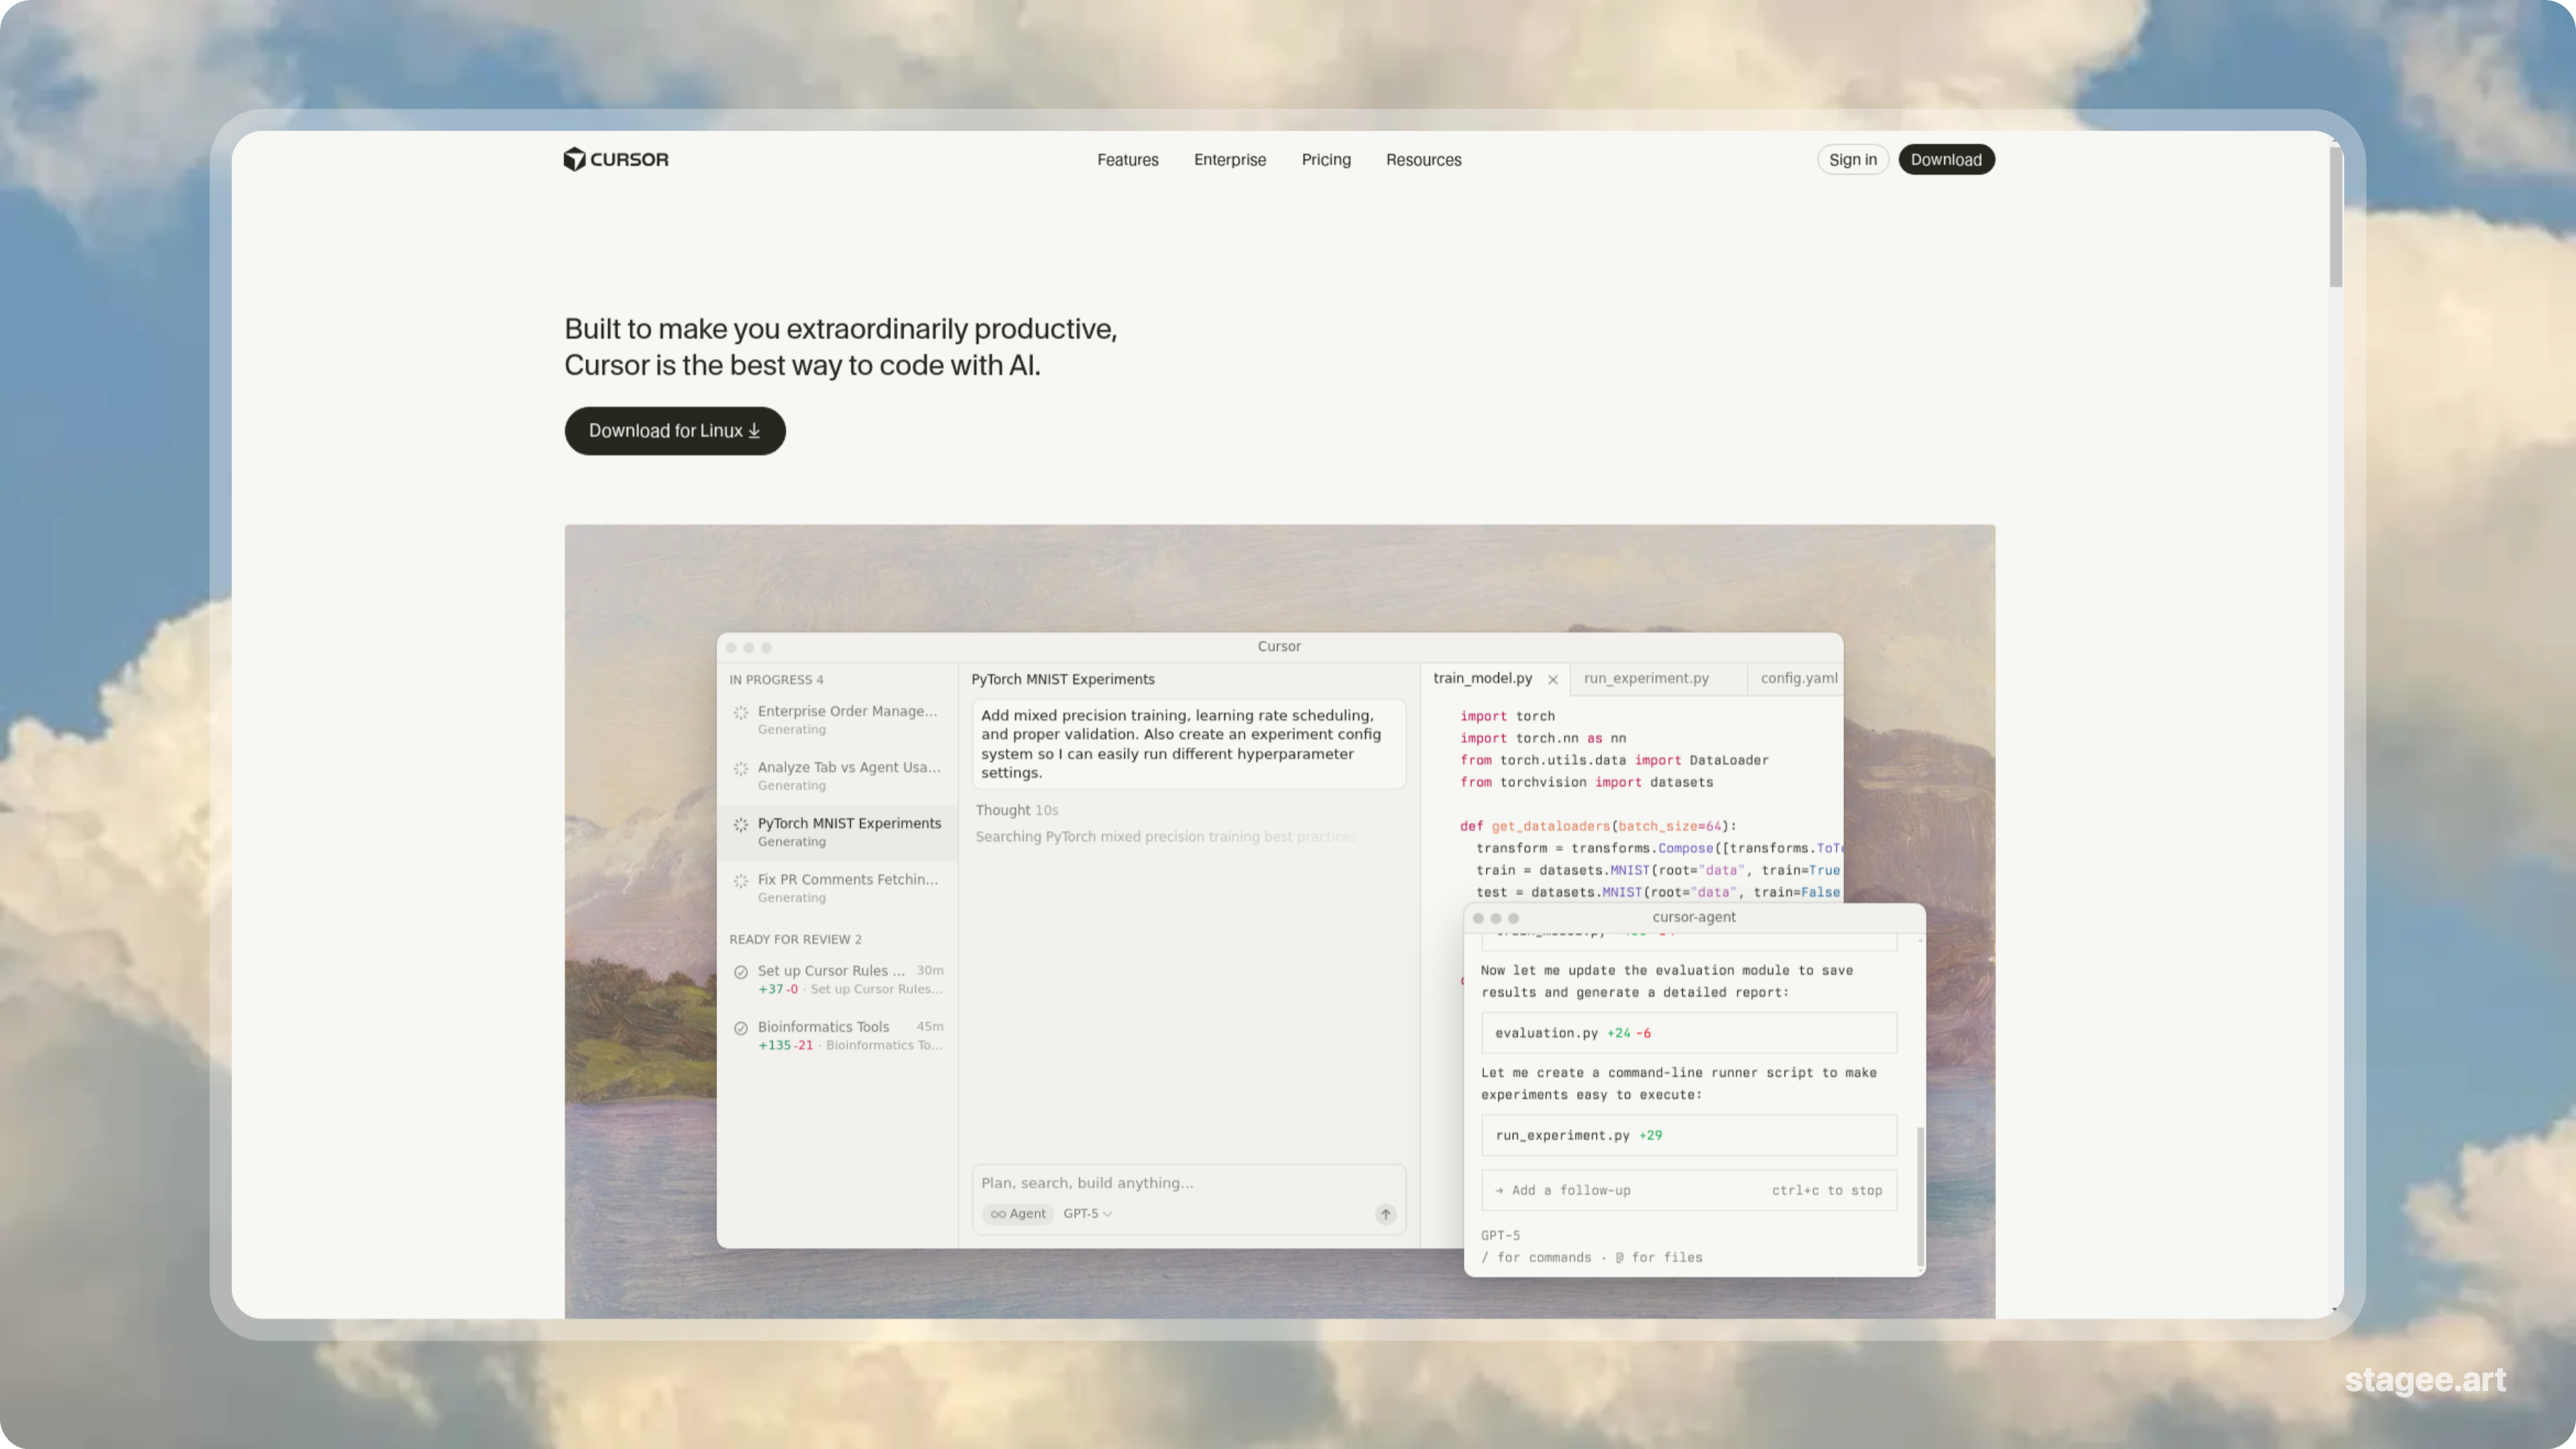Image resolution: width=2576 pixels, height=1449 pixels.
Task: Click send arrow icon in chat input
Action: pyautogui.click(x=1385, y=1214)
